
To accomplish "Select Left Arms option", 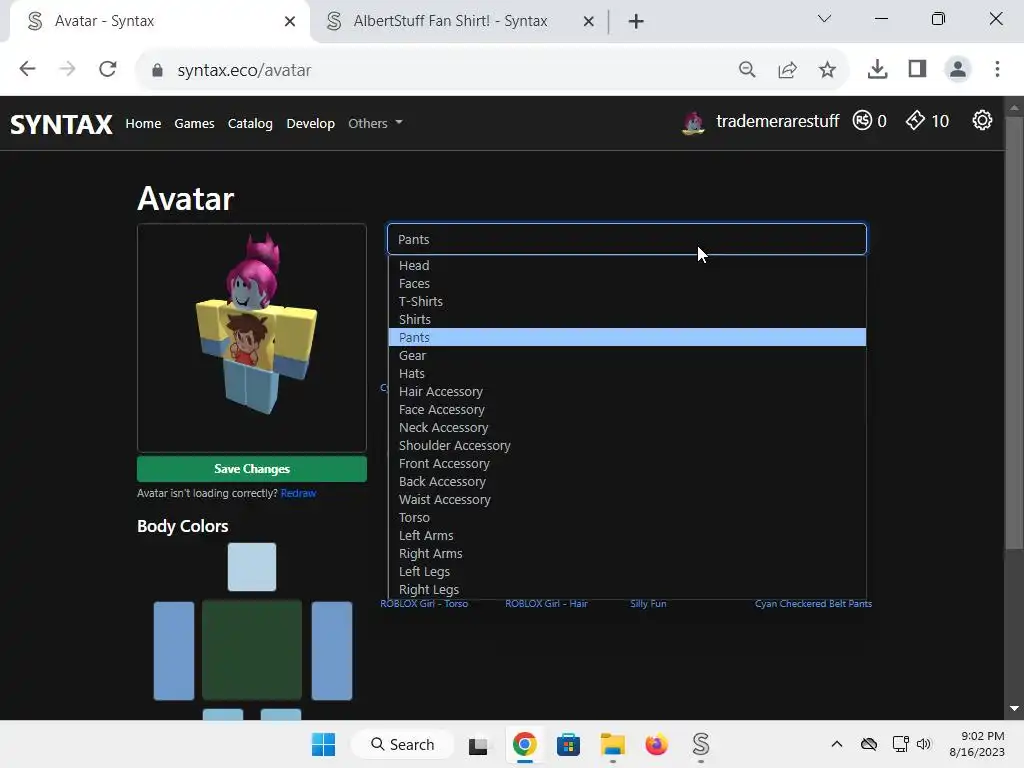I will pos(627,535).
